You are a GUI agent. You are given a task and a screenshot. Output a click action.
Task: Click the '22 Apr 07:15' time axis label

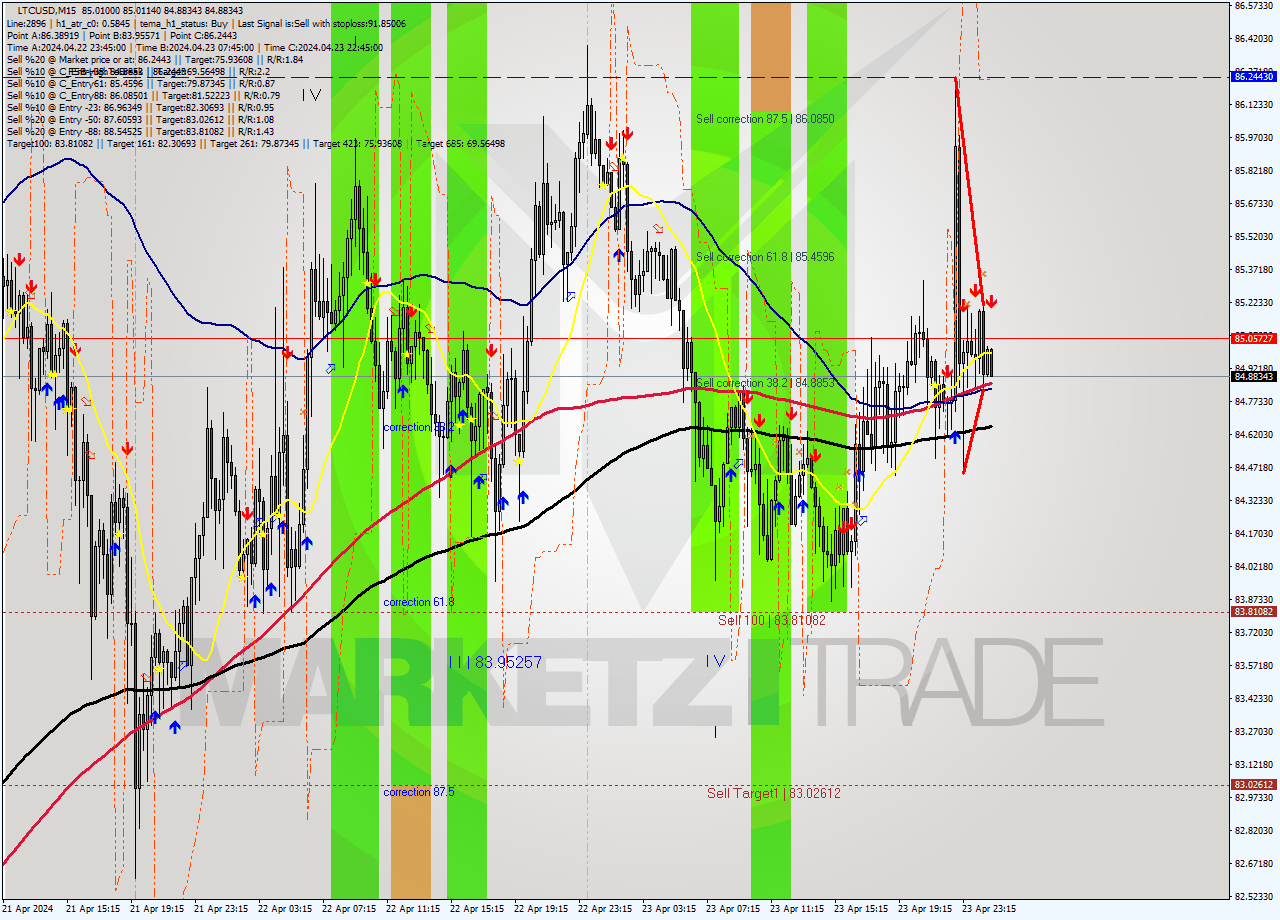pos(349,909)
